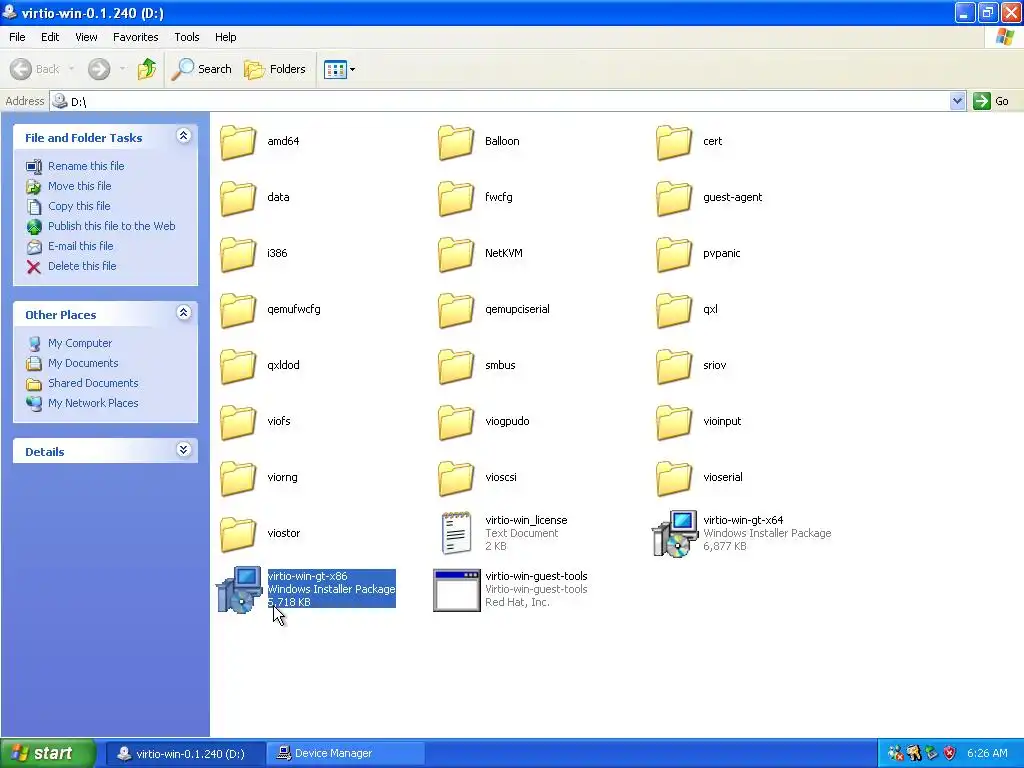
Task: Click the Back navigation button
Action: [35, 69]
